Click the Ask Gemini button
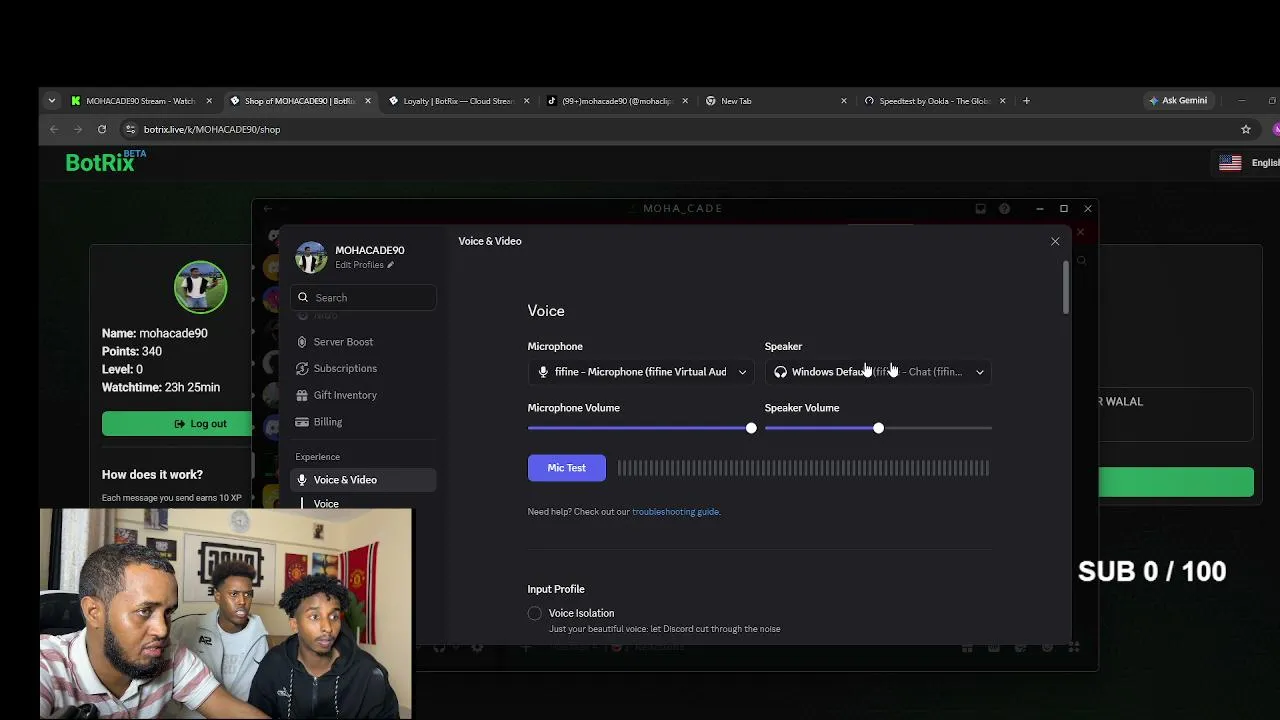Image resolution: width=1280 pixels, height=720 pixels. (1179, 101)
